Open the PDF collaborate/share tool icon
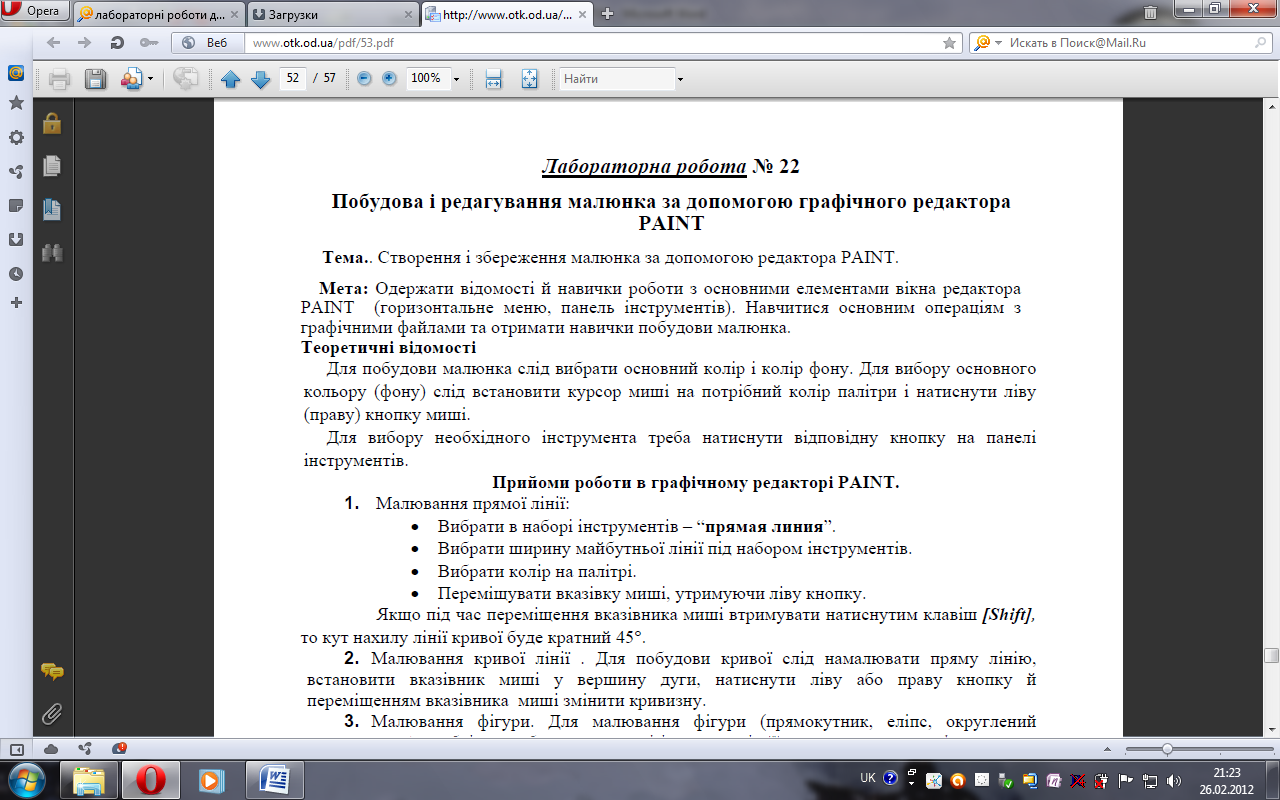1280x800 pixels. point(131,79)
